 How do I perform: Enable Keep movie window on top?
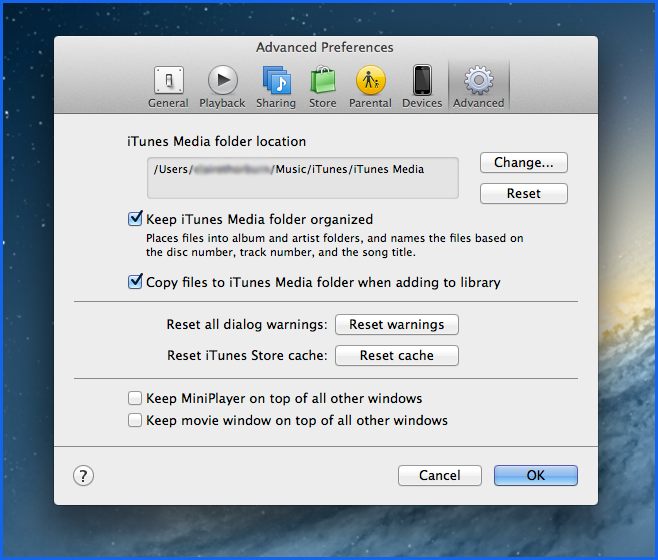(135, 420)
